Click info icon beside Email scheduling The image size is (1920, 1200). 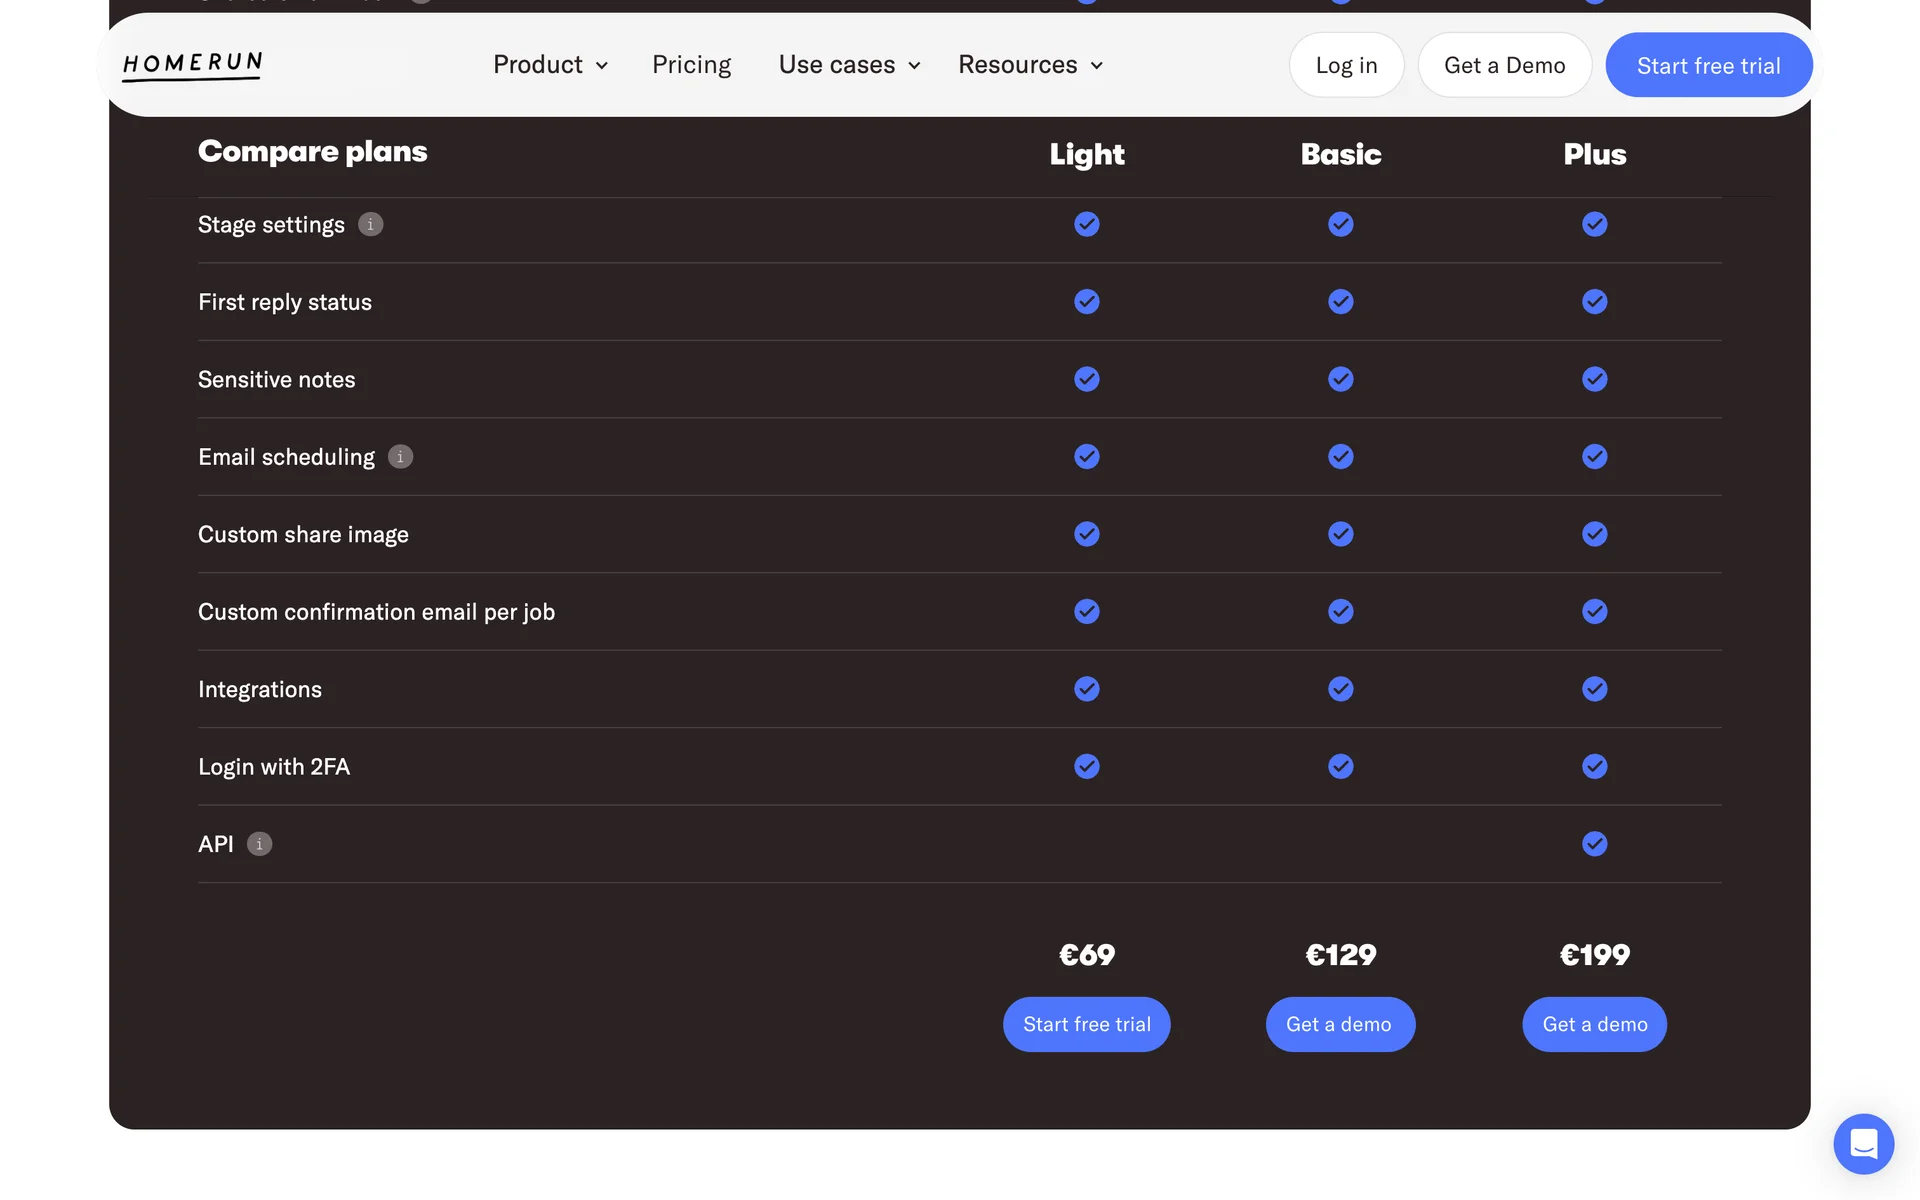(400, 457)
